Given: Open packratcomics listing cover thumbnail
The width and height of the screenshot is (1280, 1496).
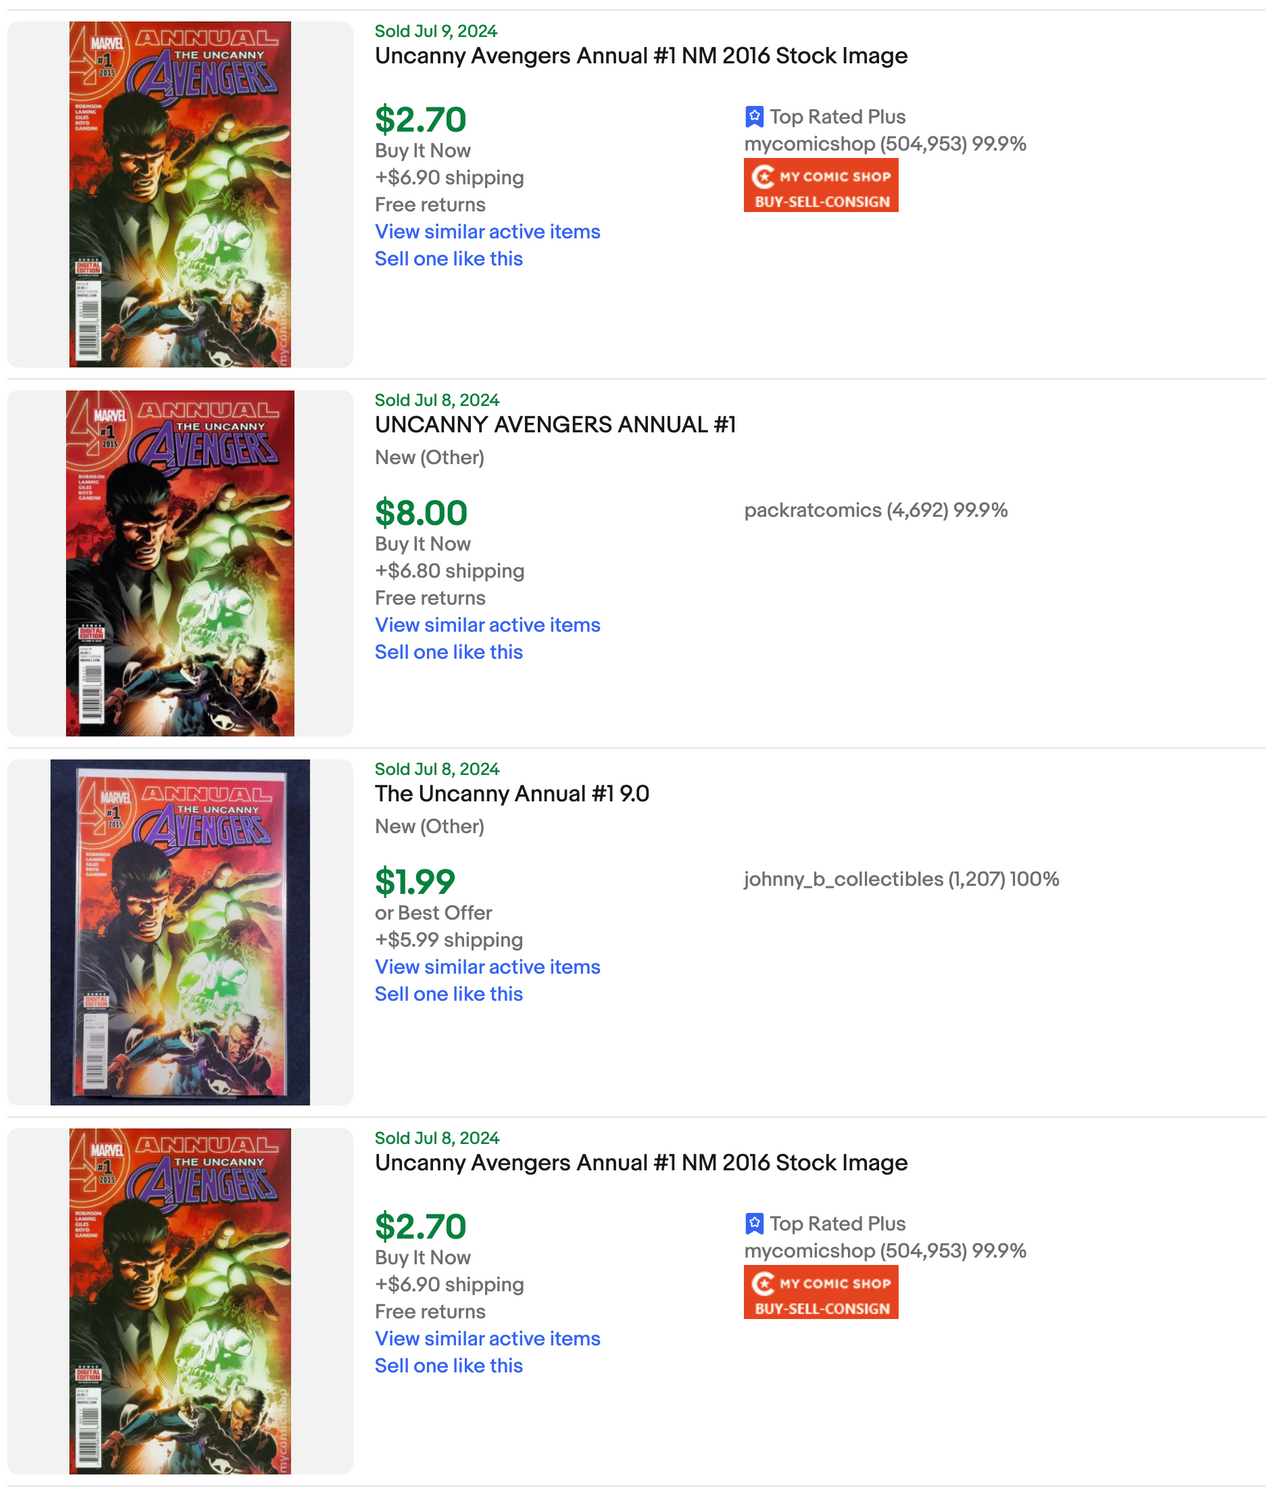Looking at the screenshot, I should tap(180, 563).
